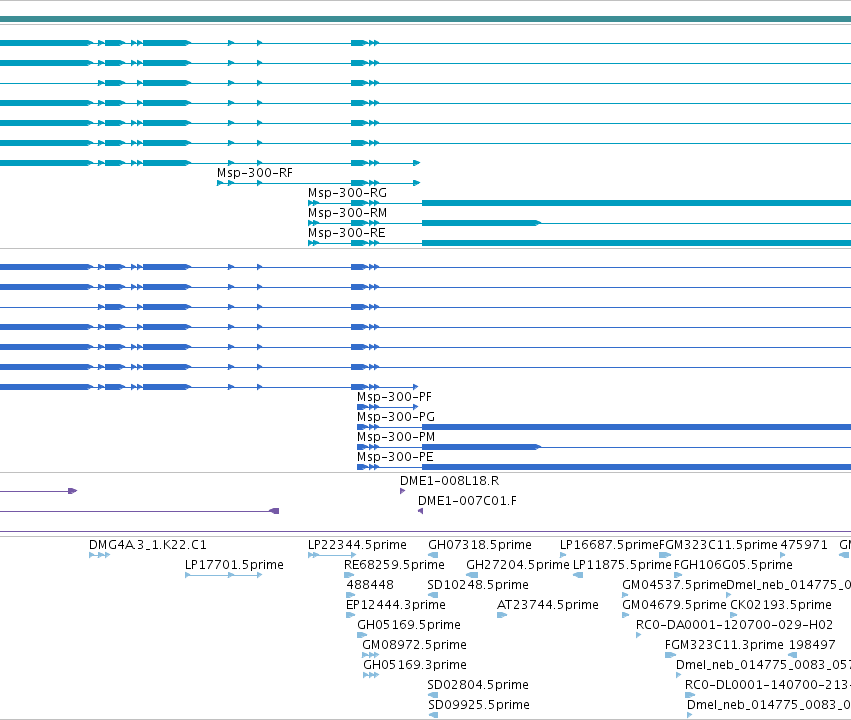Click the Msp-300-PE thick coding bar
The image size is (851, 720).
(637, 467)
